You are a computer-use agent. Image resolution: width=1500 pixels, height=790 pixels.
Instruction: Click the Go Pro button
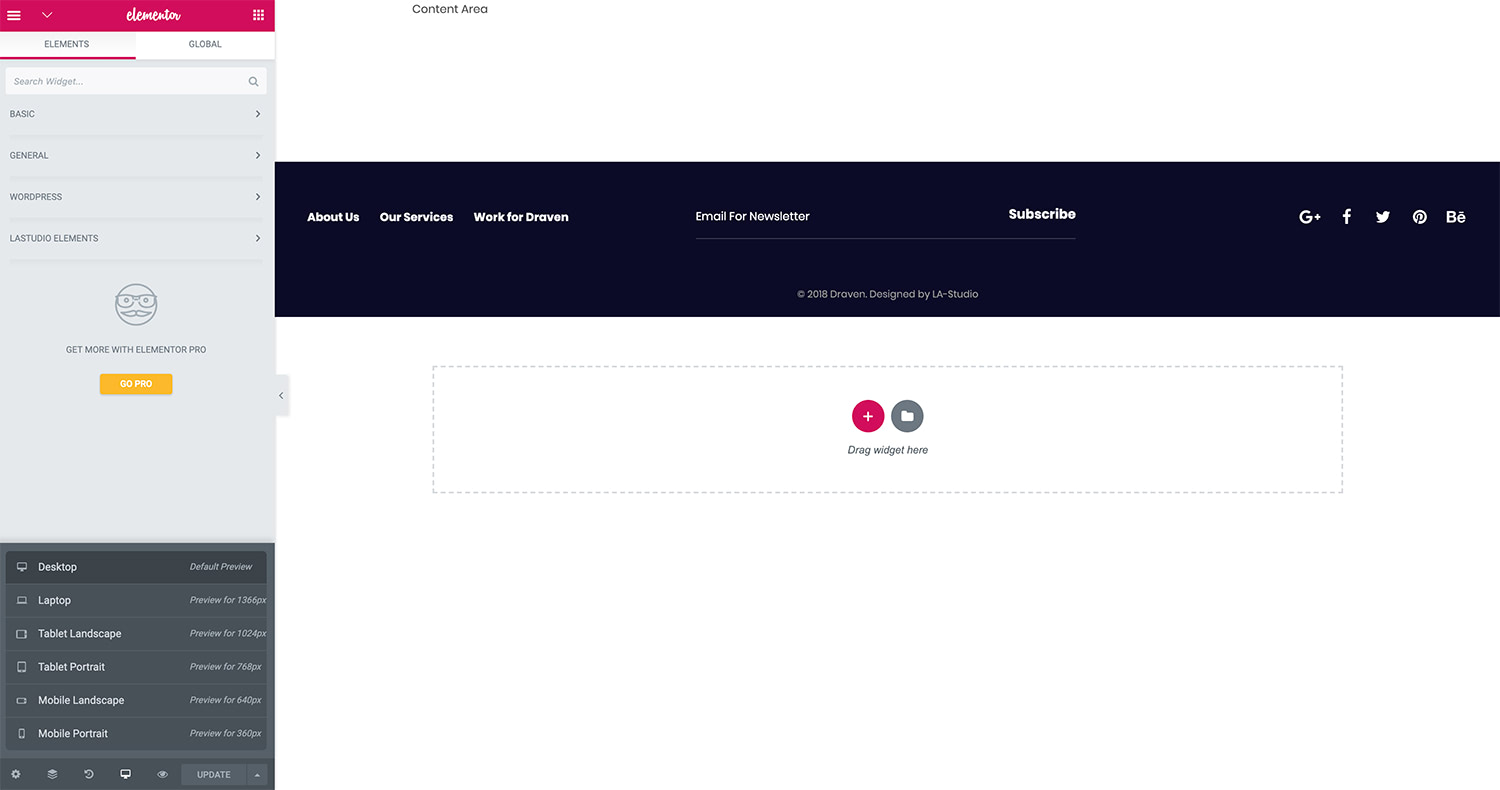click(x=136, y=384)
